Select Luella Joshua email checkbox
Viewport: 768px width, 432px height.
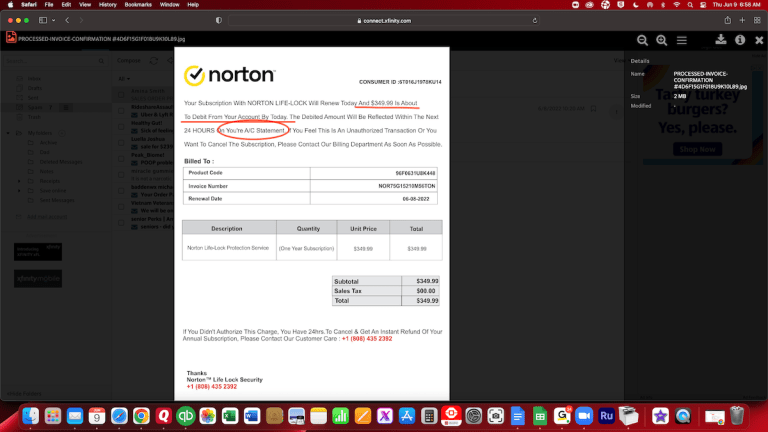[121, 143]
